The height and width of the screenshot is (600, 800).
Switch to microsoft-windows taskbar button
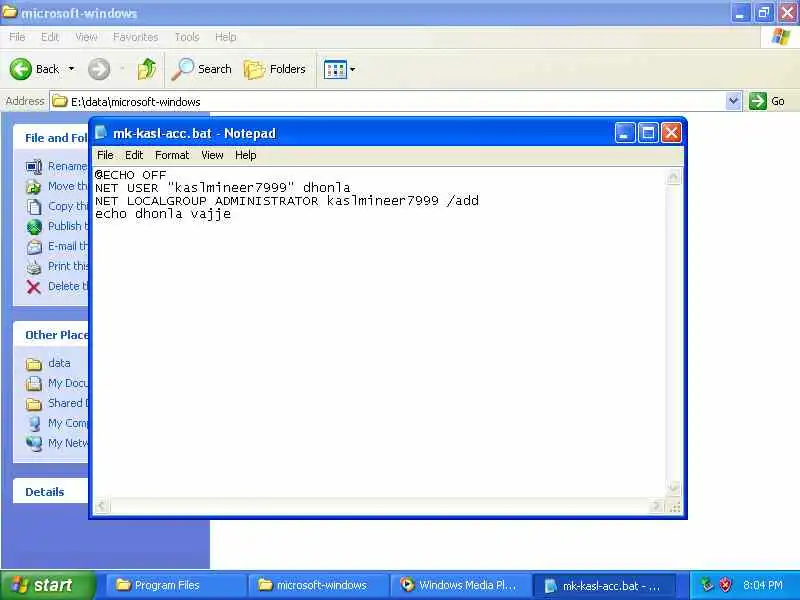[317, 585]
